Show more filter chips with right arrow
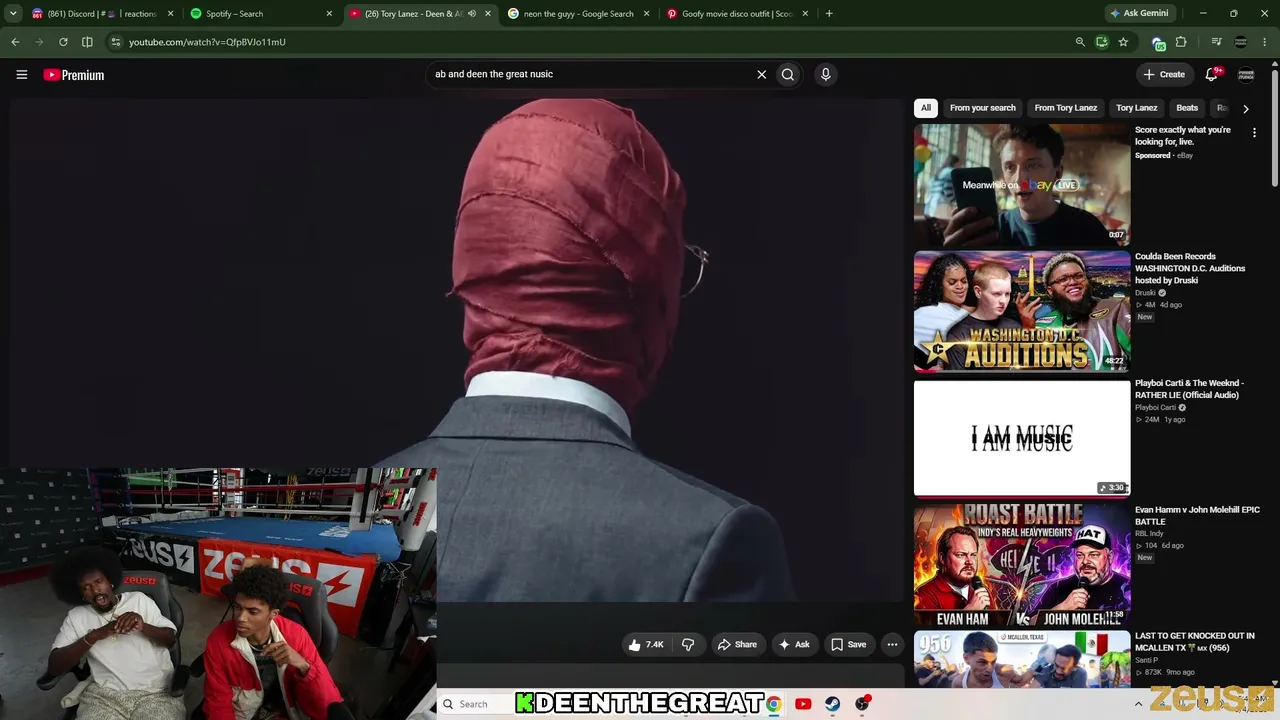Image resolution: width=1280 pixels, height=720 pixels. [x=1245, y=108]
